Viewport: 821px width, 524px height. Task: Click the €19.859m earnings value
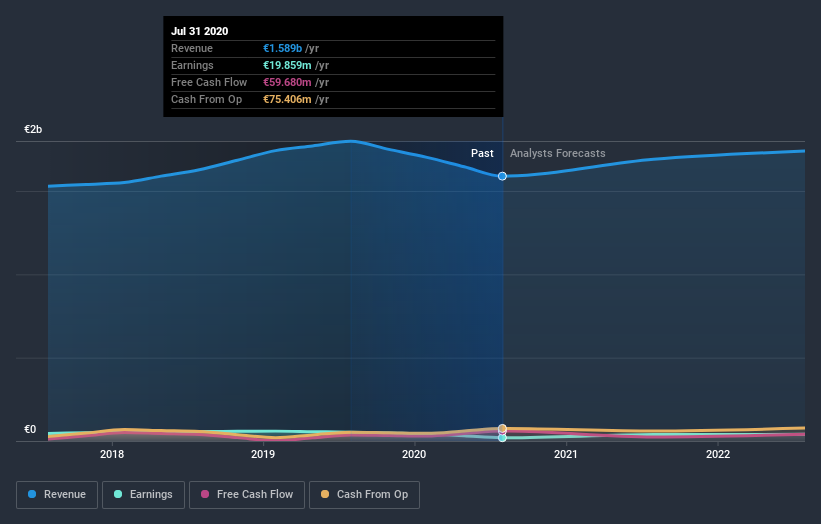287,65
